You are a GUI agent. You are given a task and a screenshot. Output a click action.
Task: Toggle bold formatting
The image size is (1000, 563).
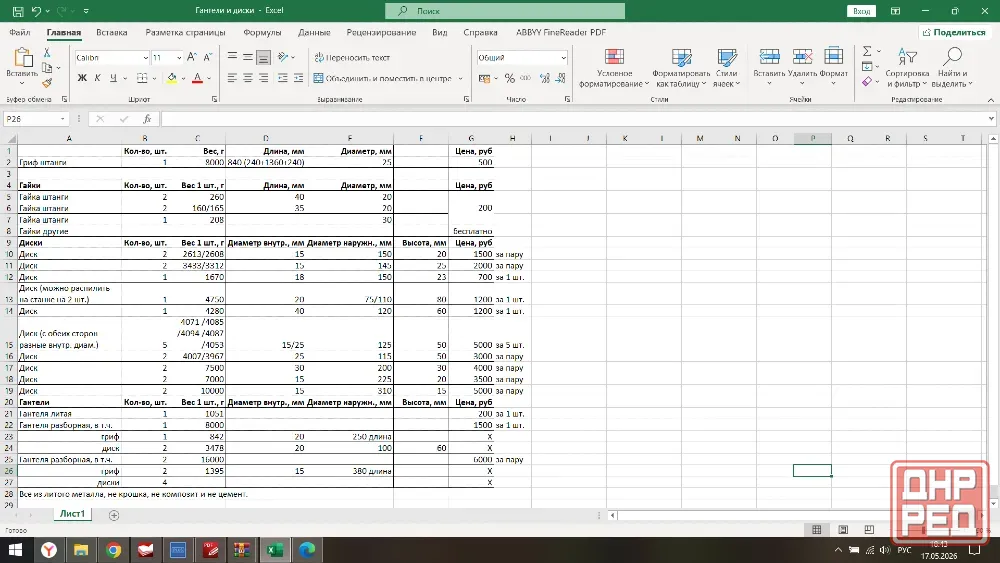coord(82,78)
